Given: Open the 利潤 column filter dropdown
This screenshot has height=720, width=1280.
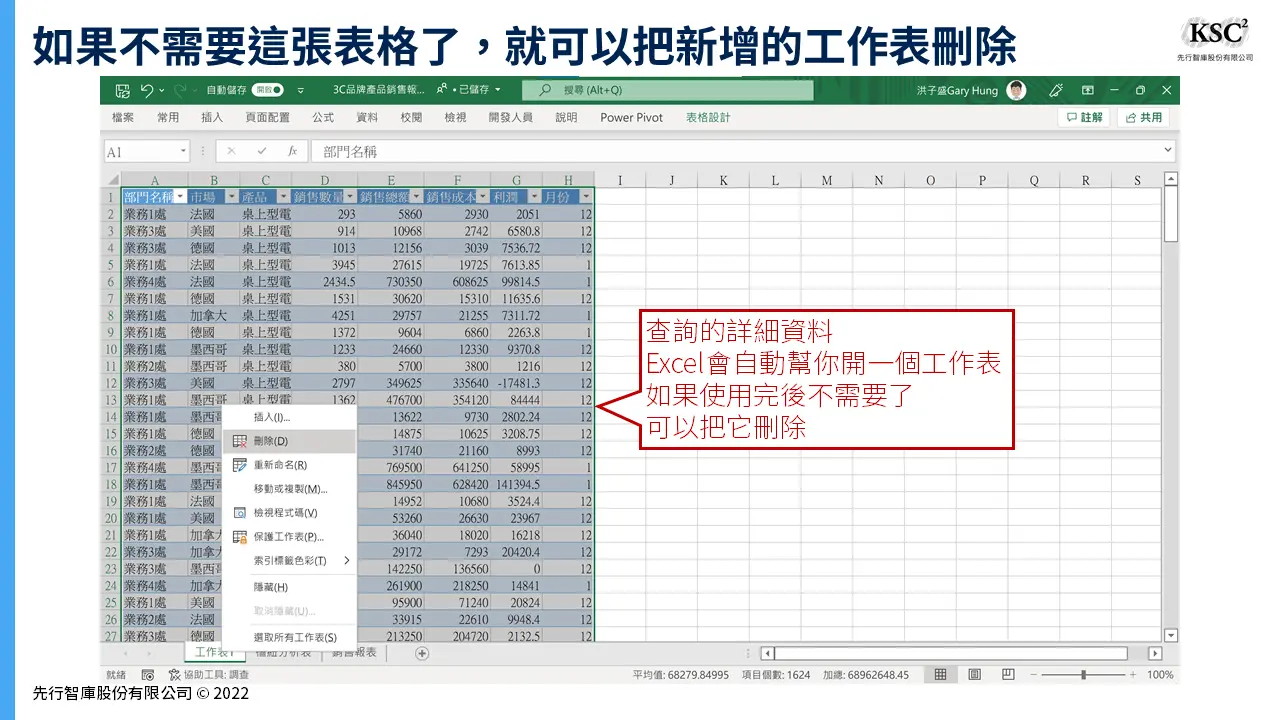Looking at the screenshot, I should [534, 197].
